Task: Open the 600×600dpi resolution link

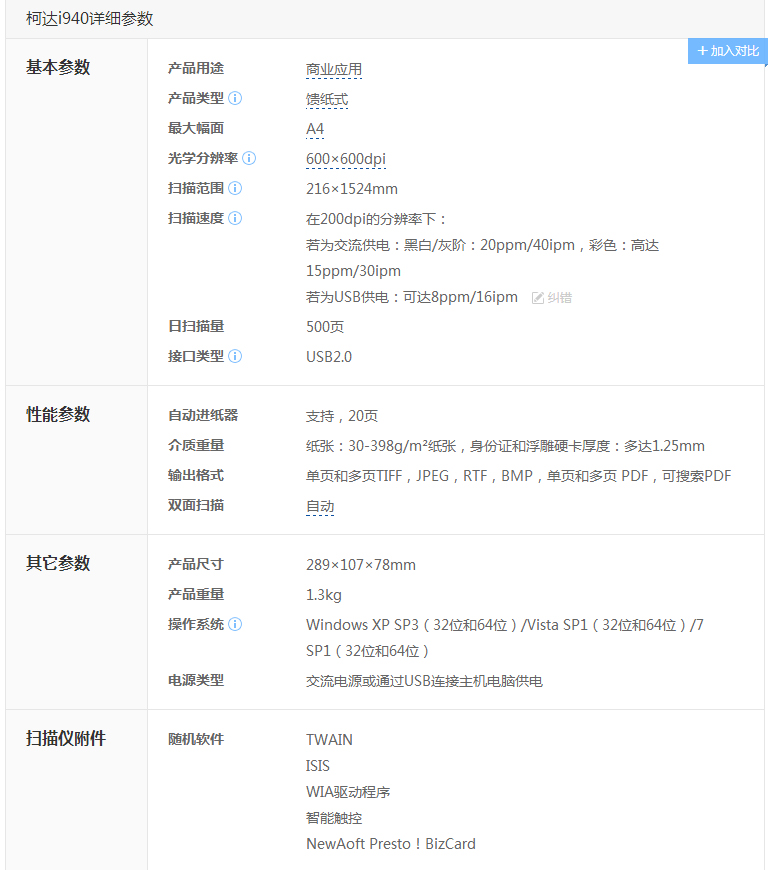Action: coord(346,159)
